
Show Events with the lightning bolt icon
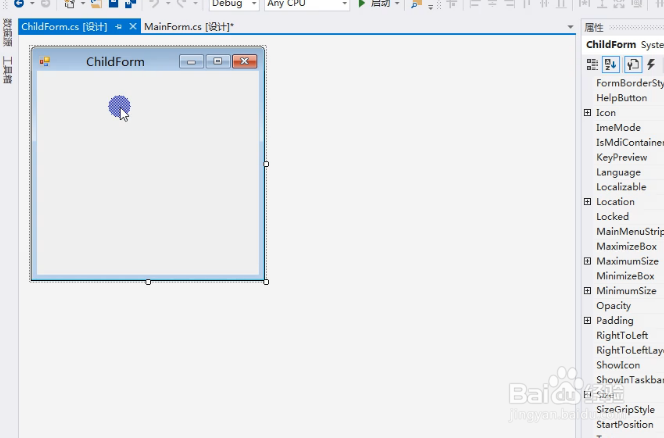point(651,64)
